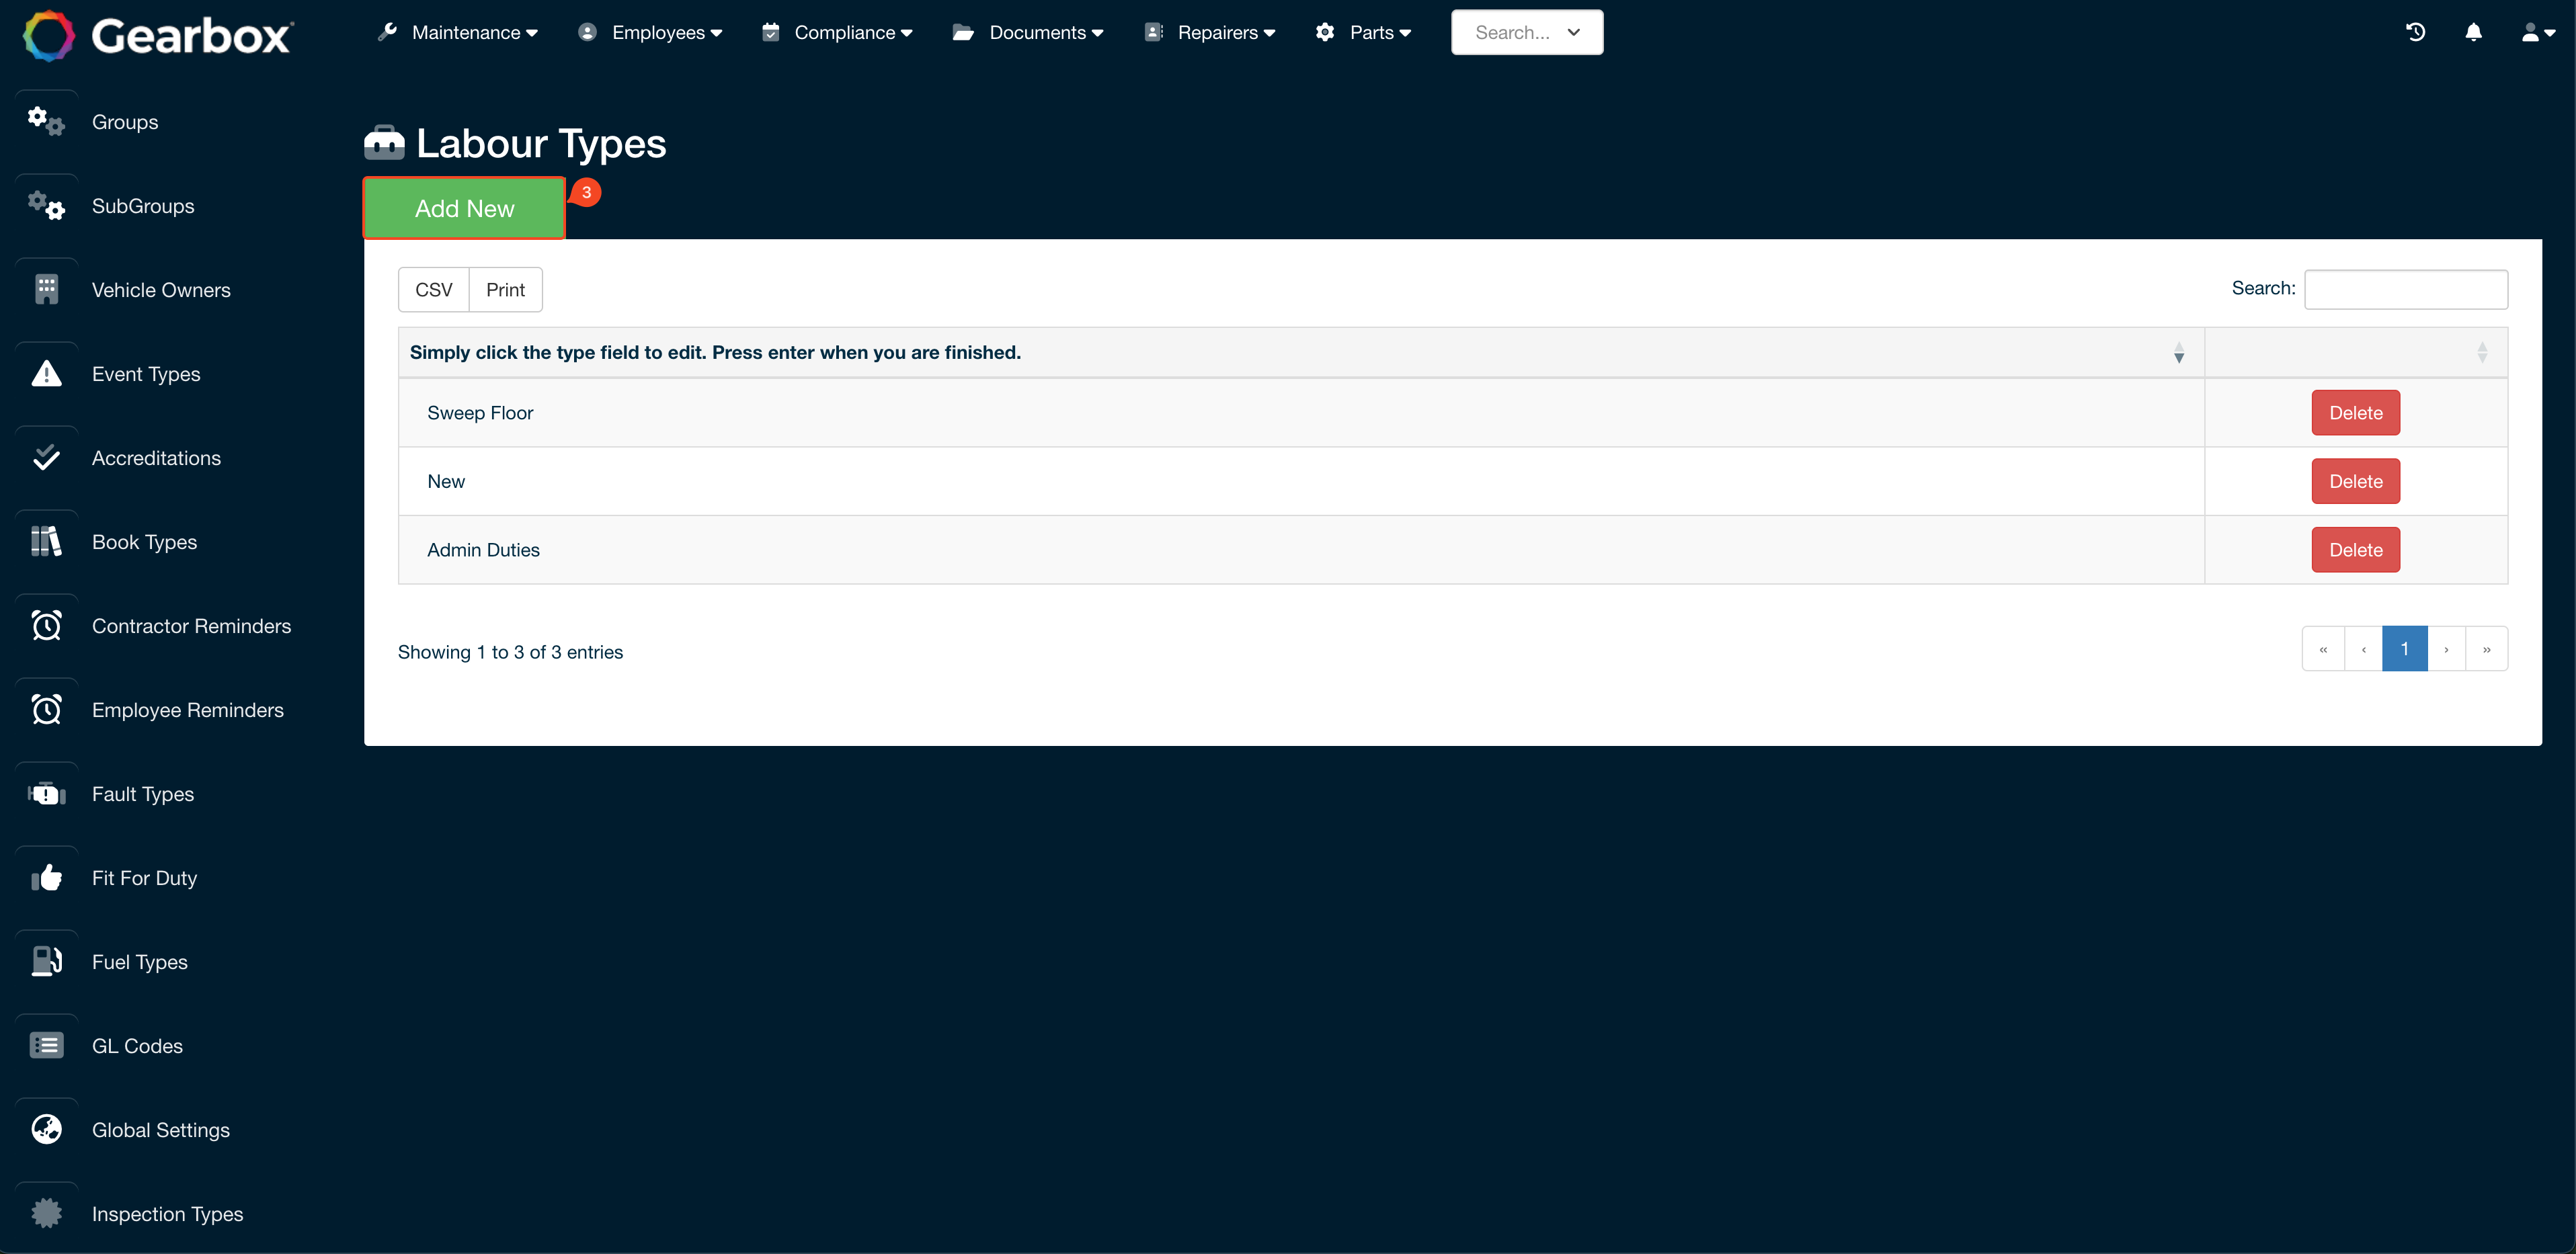The width and height of the screenshot is (2576, 1254).
Task: Open Event Types page
Action: coord(146,373)
